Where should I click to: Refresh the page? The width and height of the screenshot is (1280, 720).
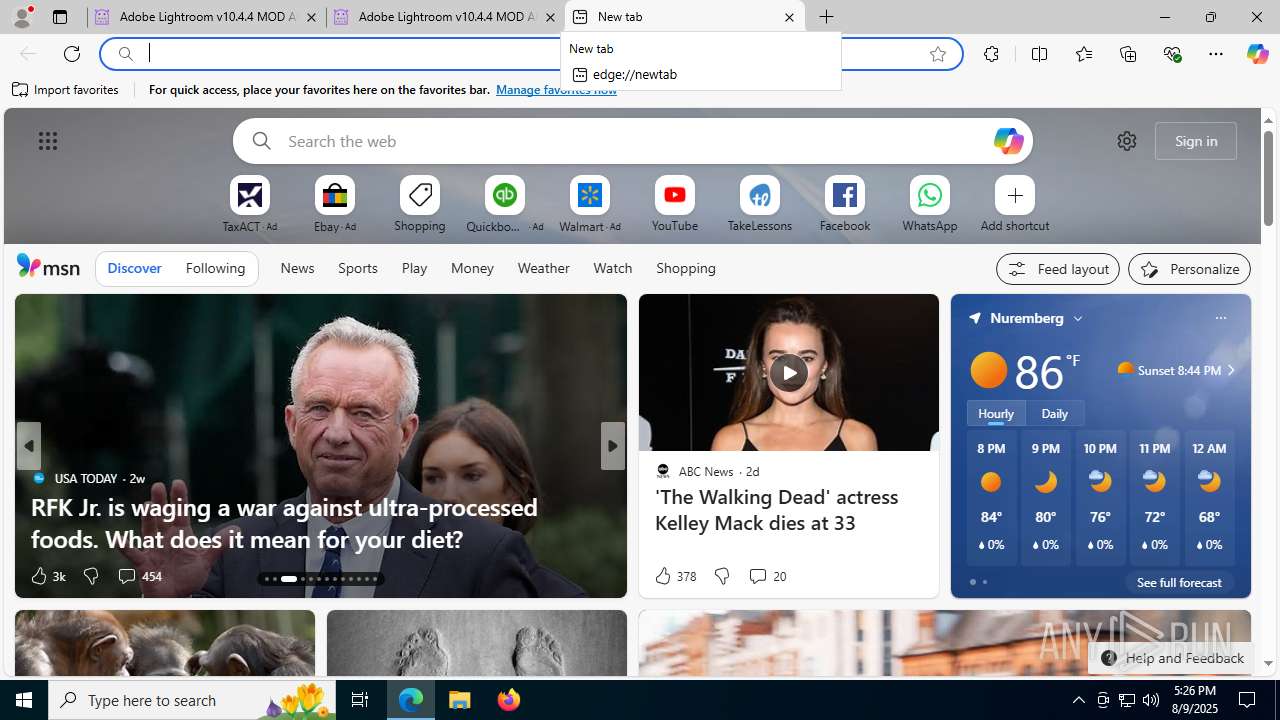tap(72, 54)
